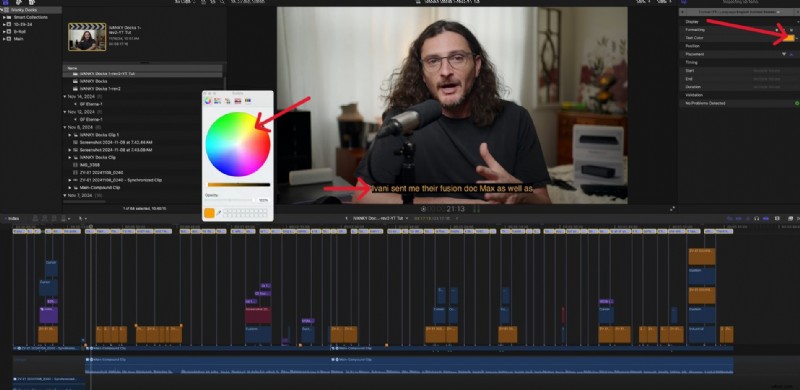Select the image palettes tab in Colors
The width and height of the screenshot is (800, 390).
[237, 101]
